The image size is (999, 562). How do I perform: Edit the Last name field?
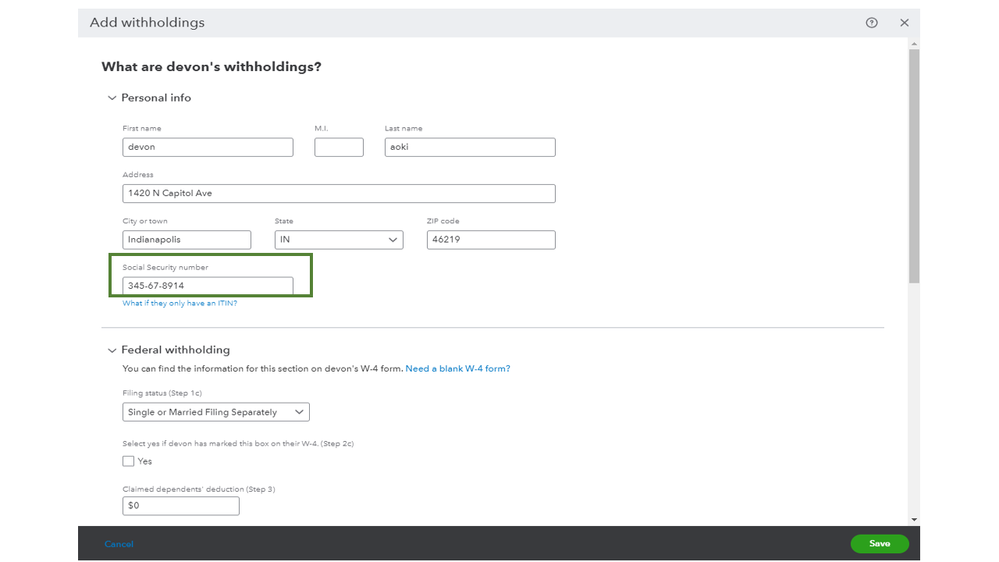(x=469, y=147)
